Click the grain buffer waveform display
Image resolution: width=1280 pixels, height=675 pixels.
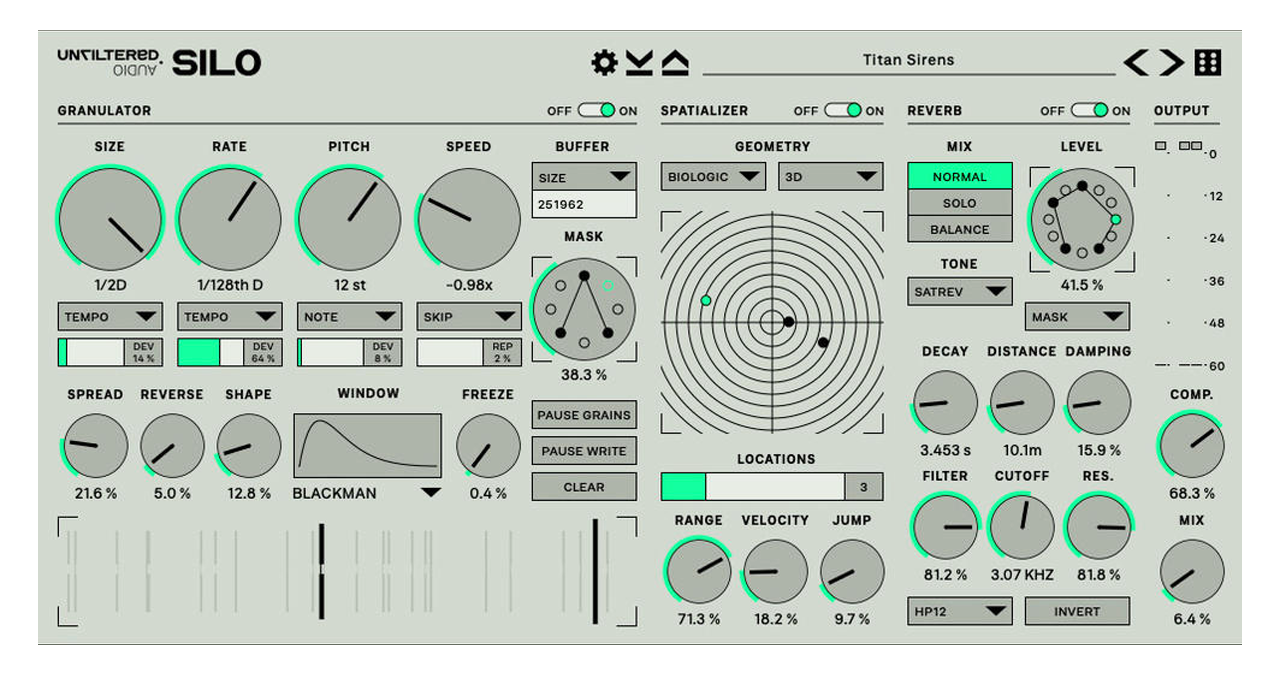(347, 571)
